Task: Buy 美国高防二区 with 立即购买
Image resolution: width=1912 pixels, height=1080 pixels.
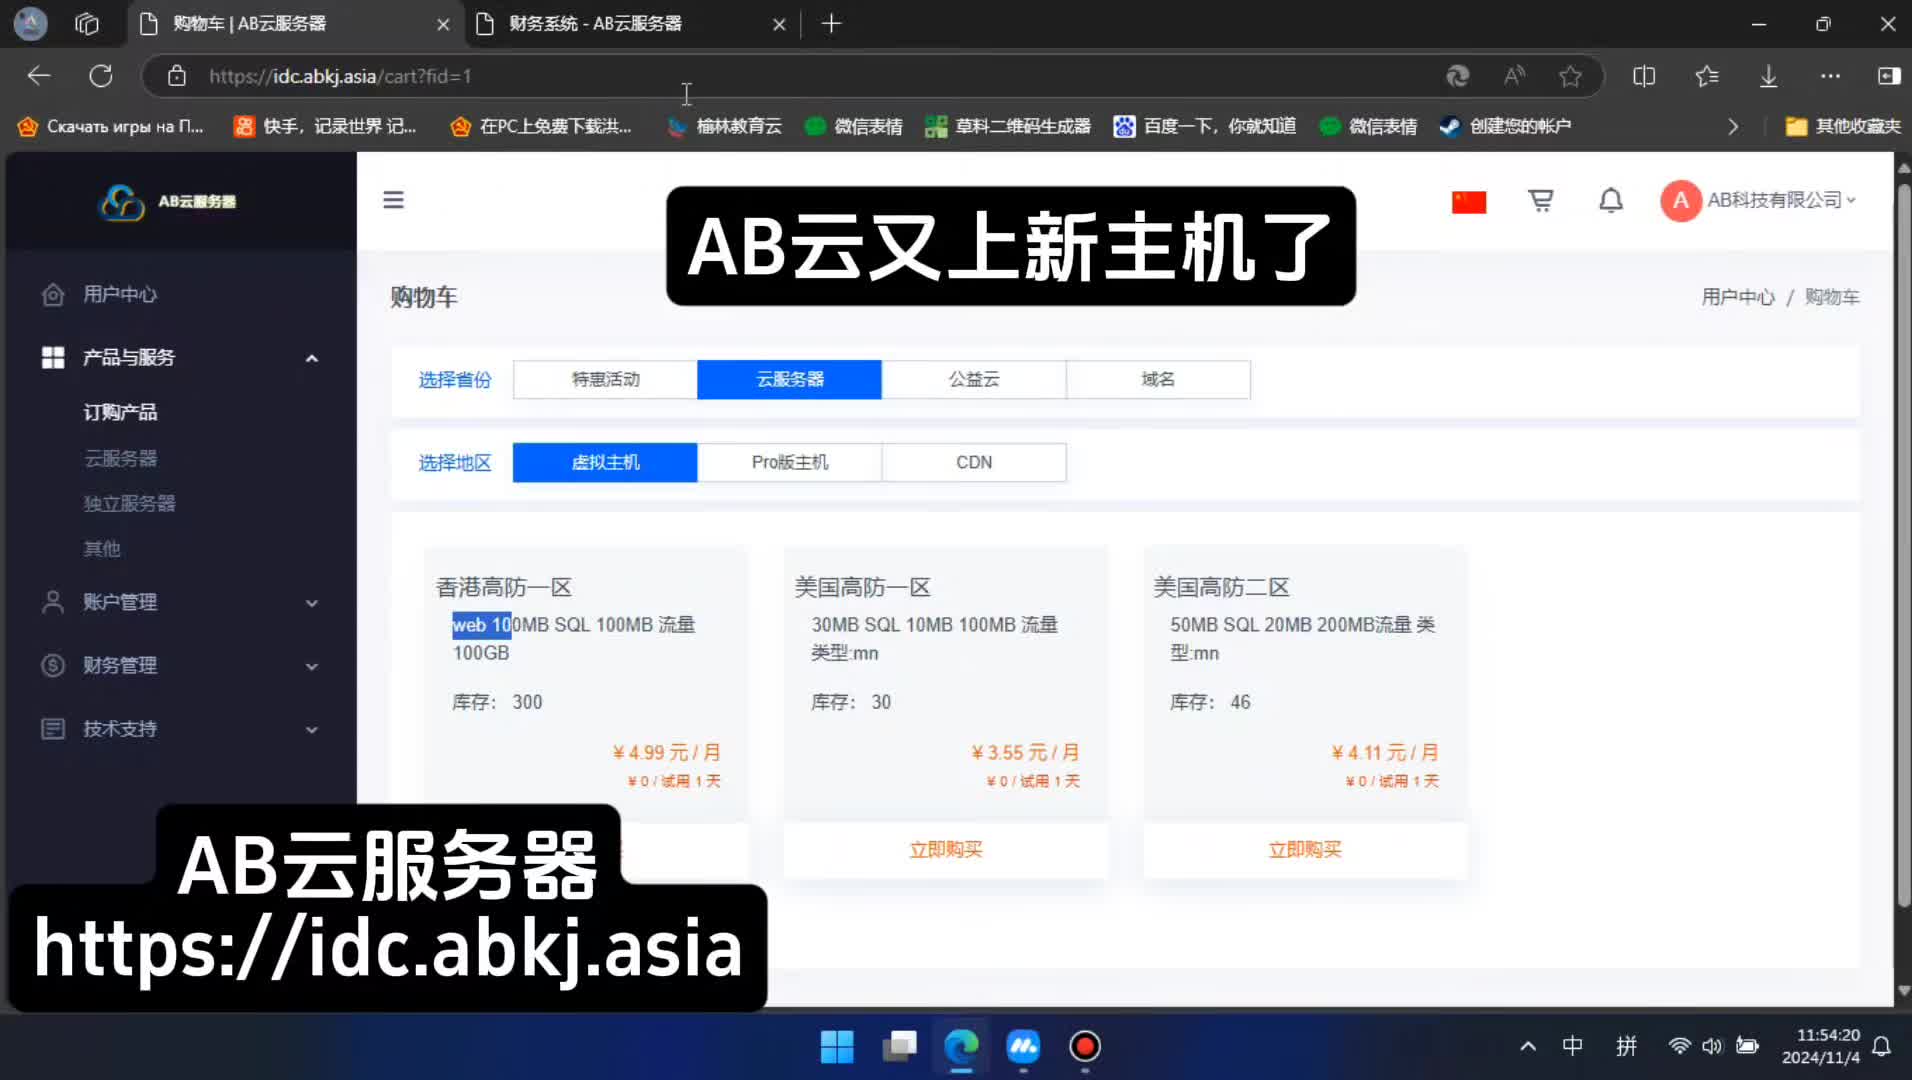Action: (x=1304, y=850)
